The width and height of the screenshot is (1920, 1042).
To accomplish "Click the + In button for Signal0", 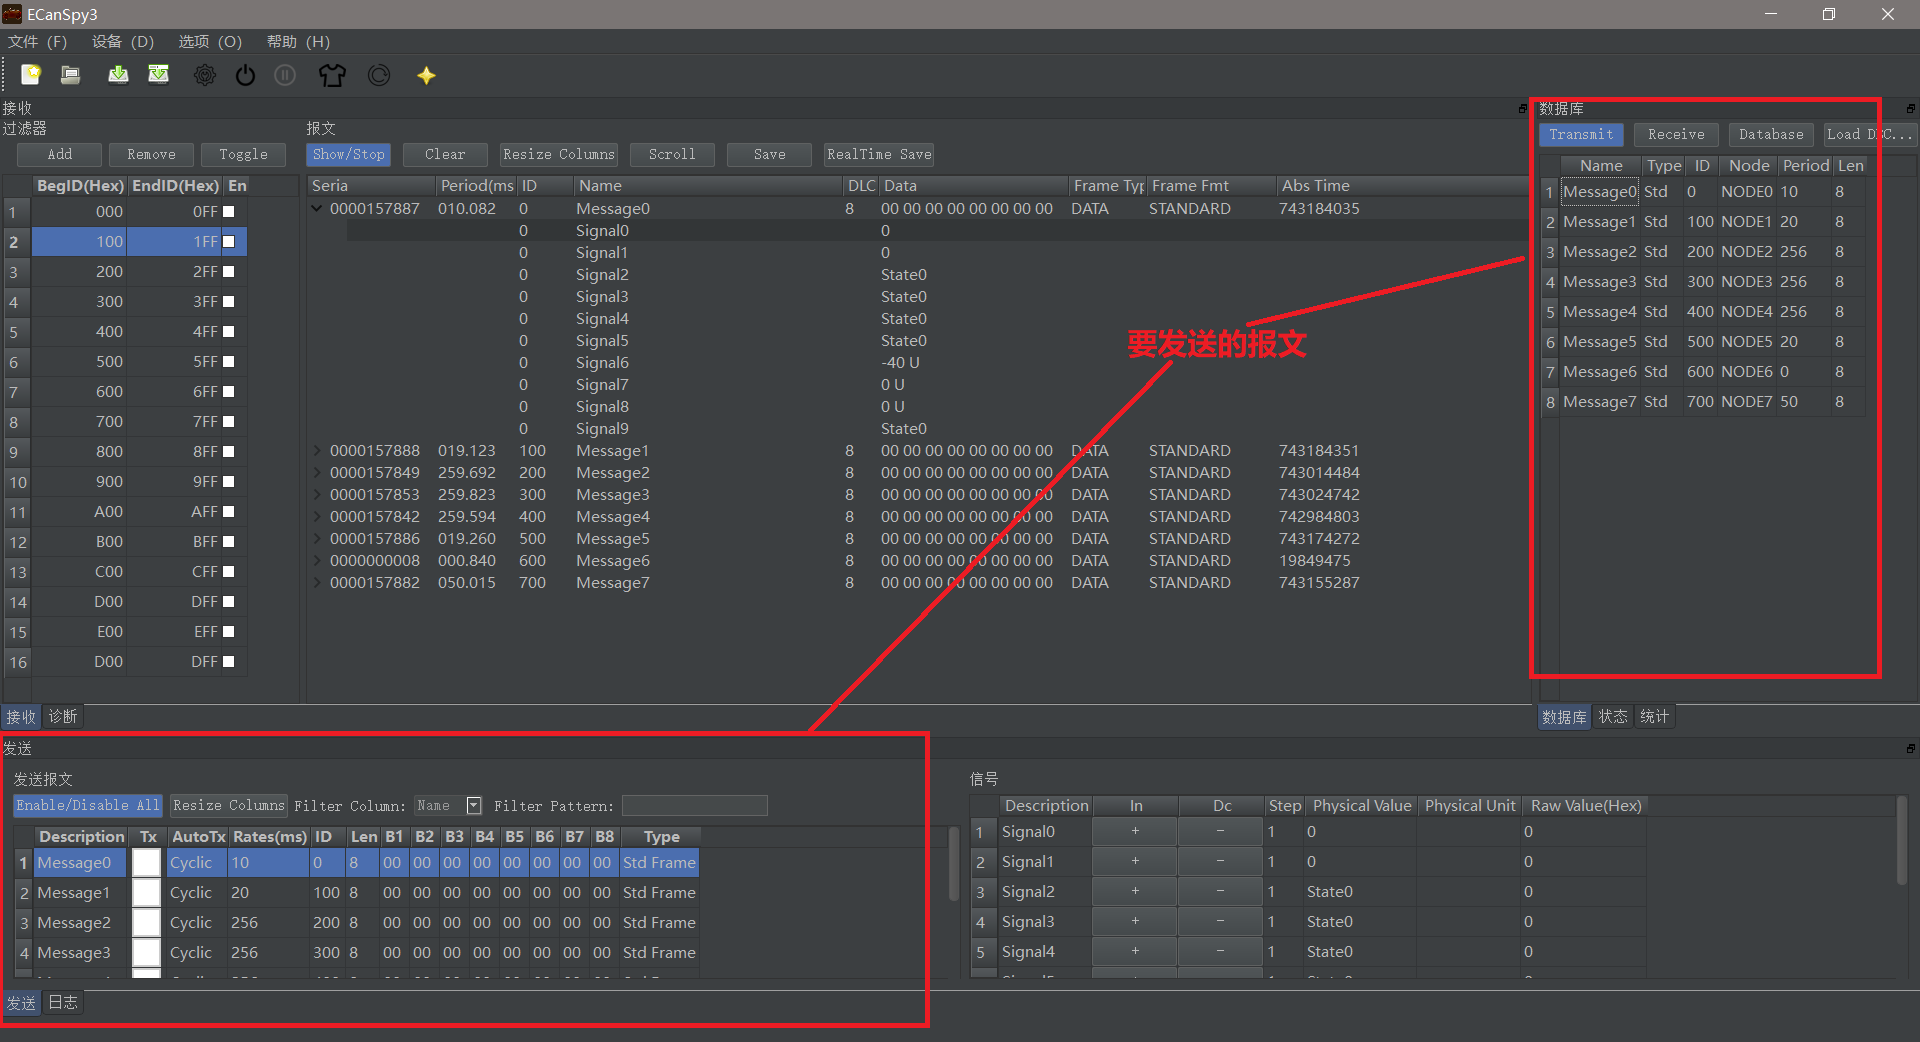I will click(x=1135, y=831).
